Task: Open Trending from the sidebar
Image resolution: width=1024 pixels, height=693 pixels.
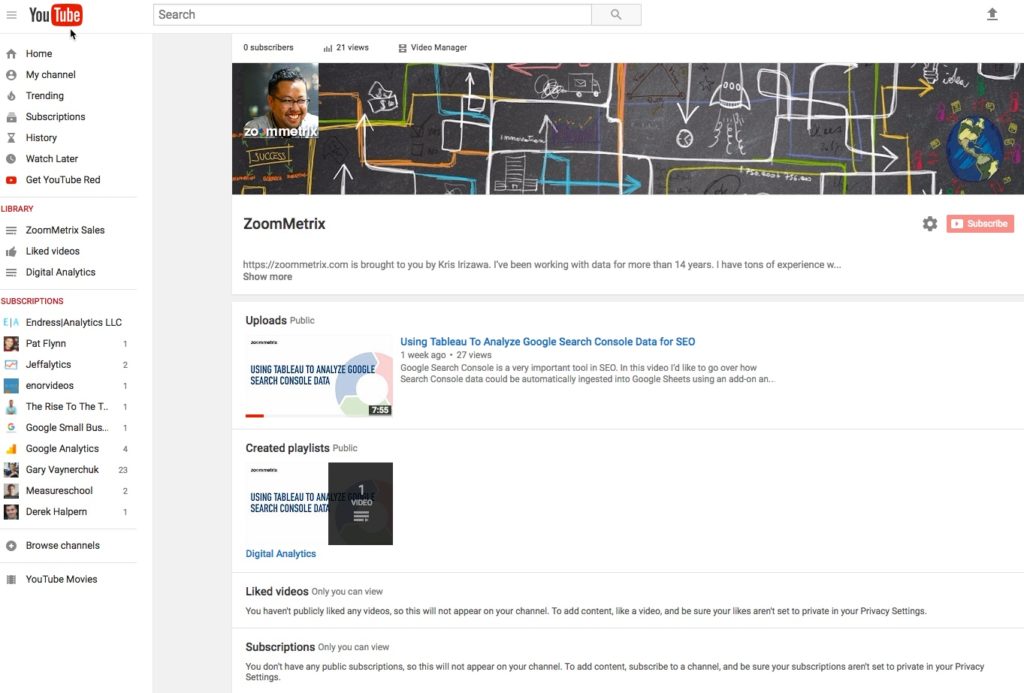Action: (45, 95)
